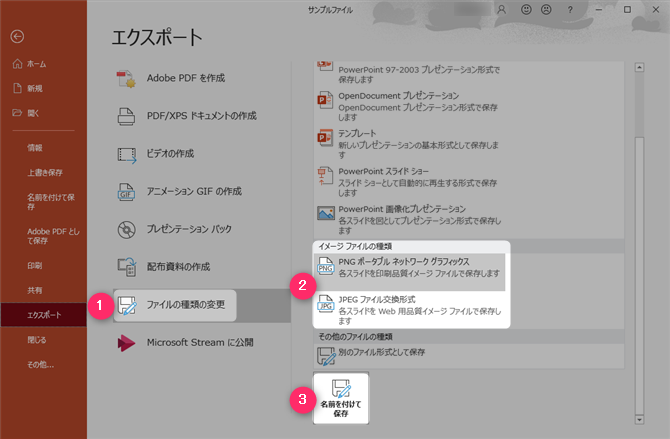Open the account profile icon in title bar

(502, 9)
